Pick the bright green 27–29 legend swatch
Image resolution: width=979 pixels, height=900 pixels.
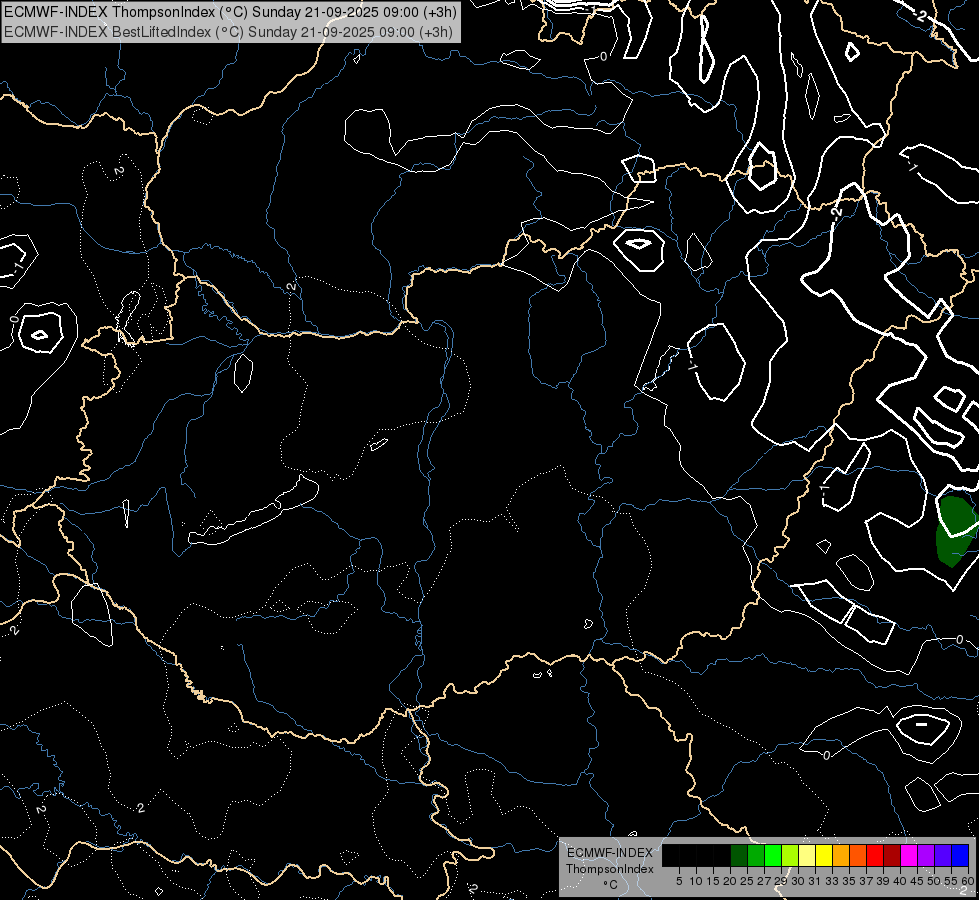click(773, 856)
